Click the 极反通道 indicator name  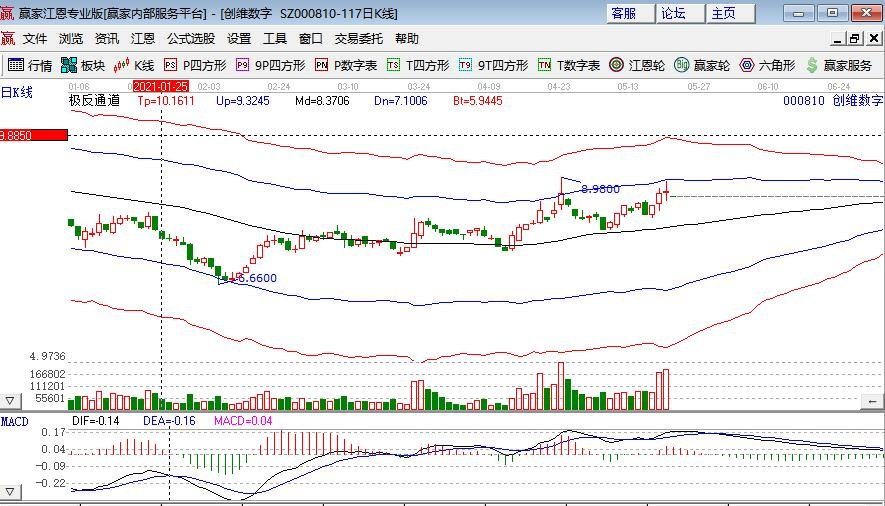[x=94, y=100]
